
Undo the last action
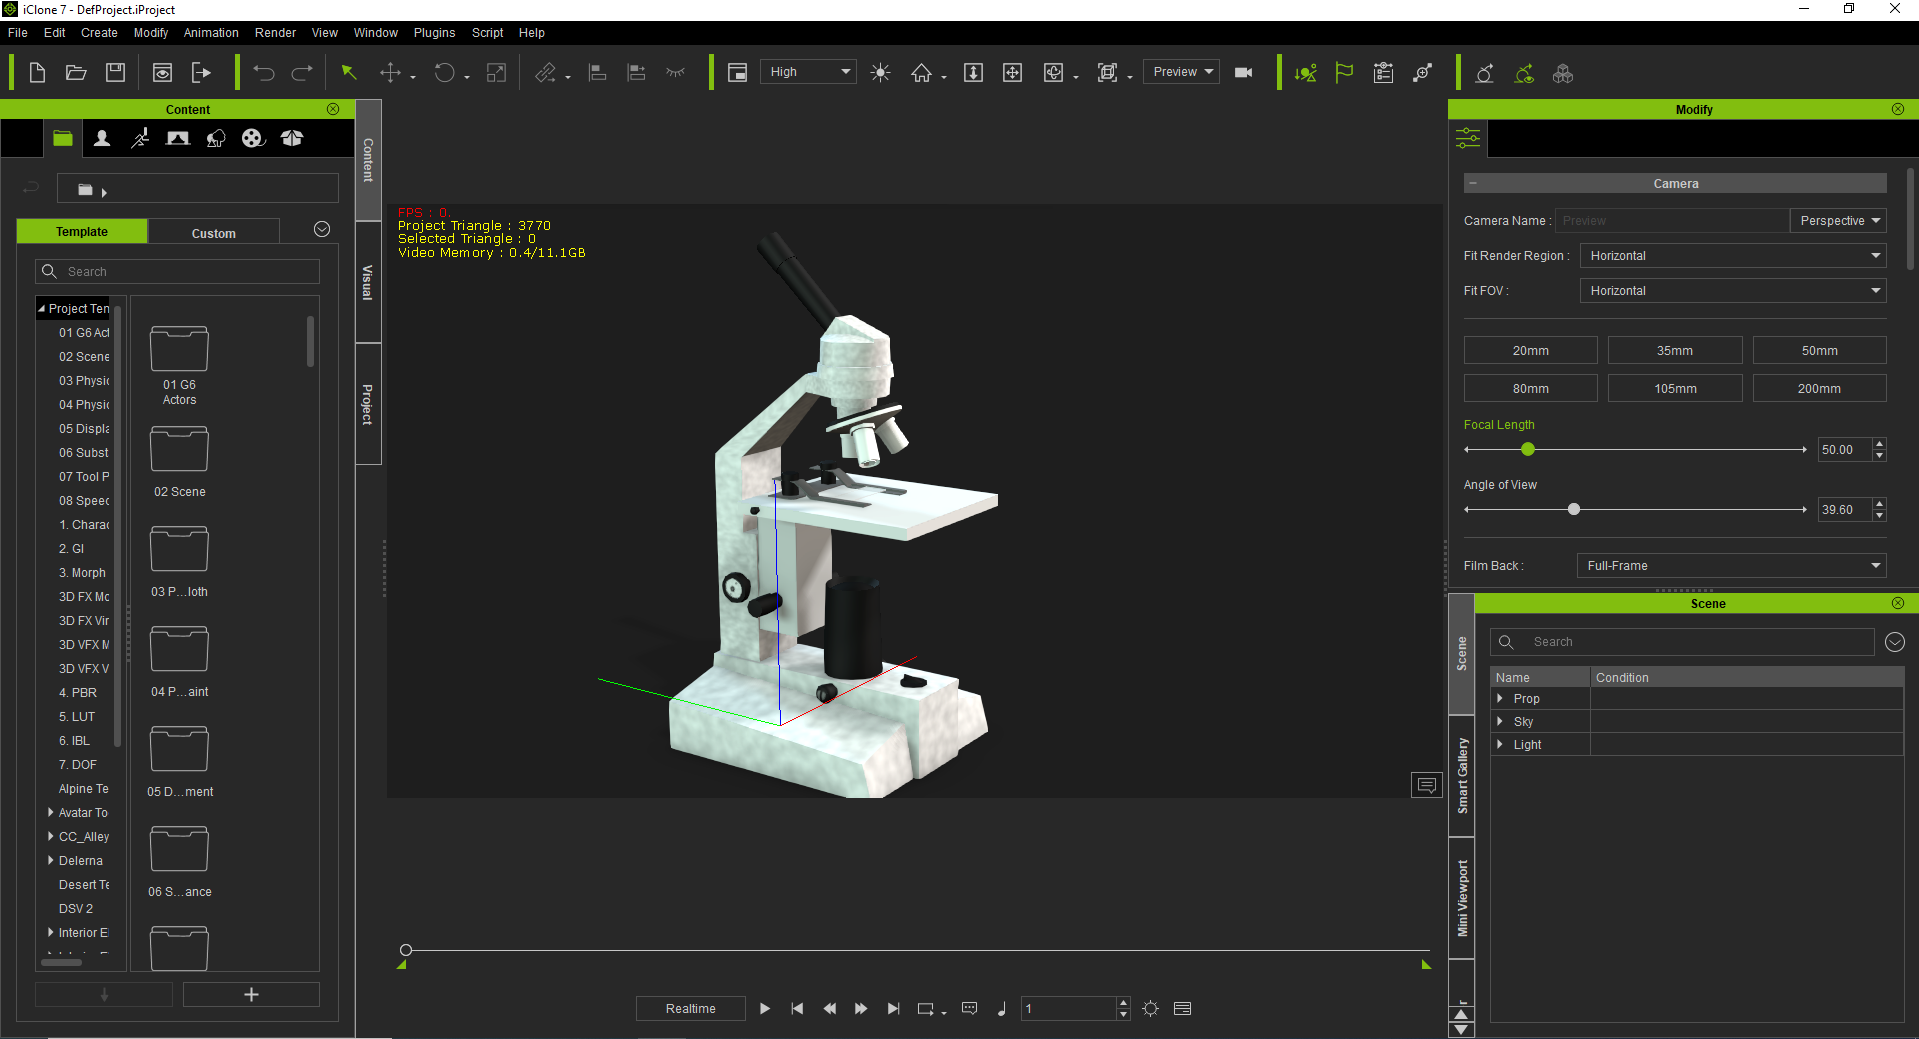[x=264, y=72]
